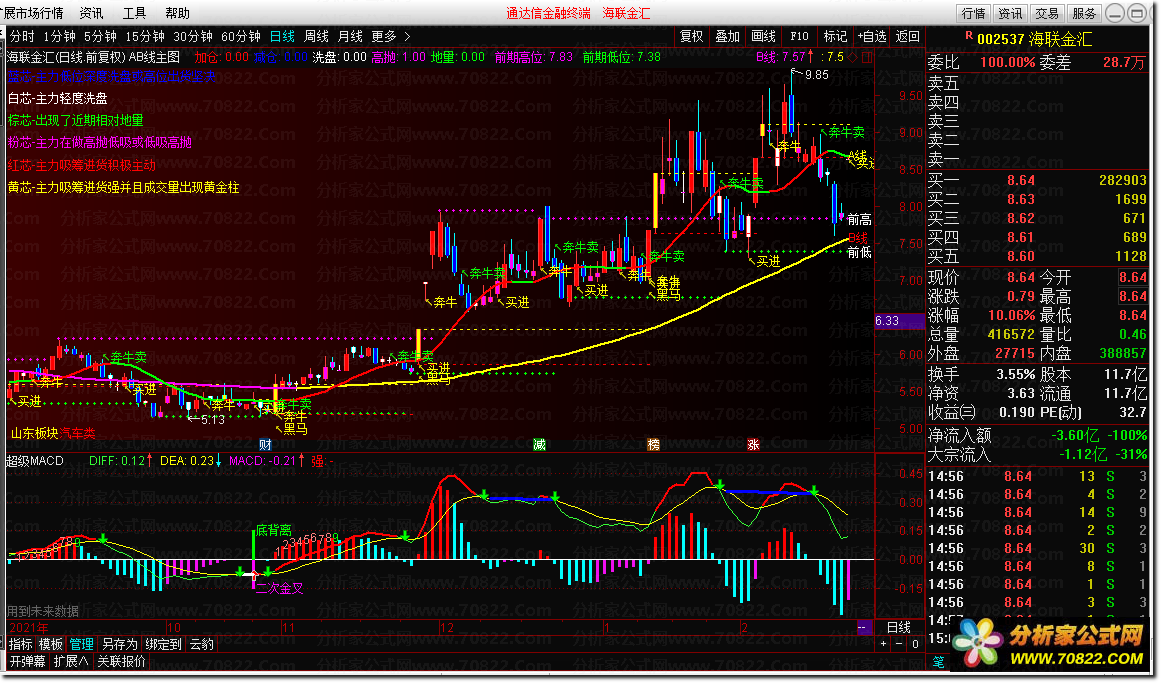Click the 标记 mark button
Viewport: 1162px width, 683px height.
coord(834,36)
